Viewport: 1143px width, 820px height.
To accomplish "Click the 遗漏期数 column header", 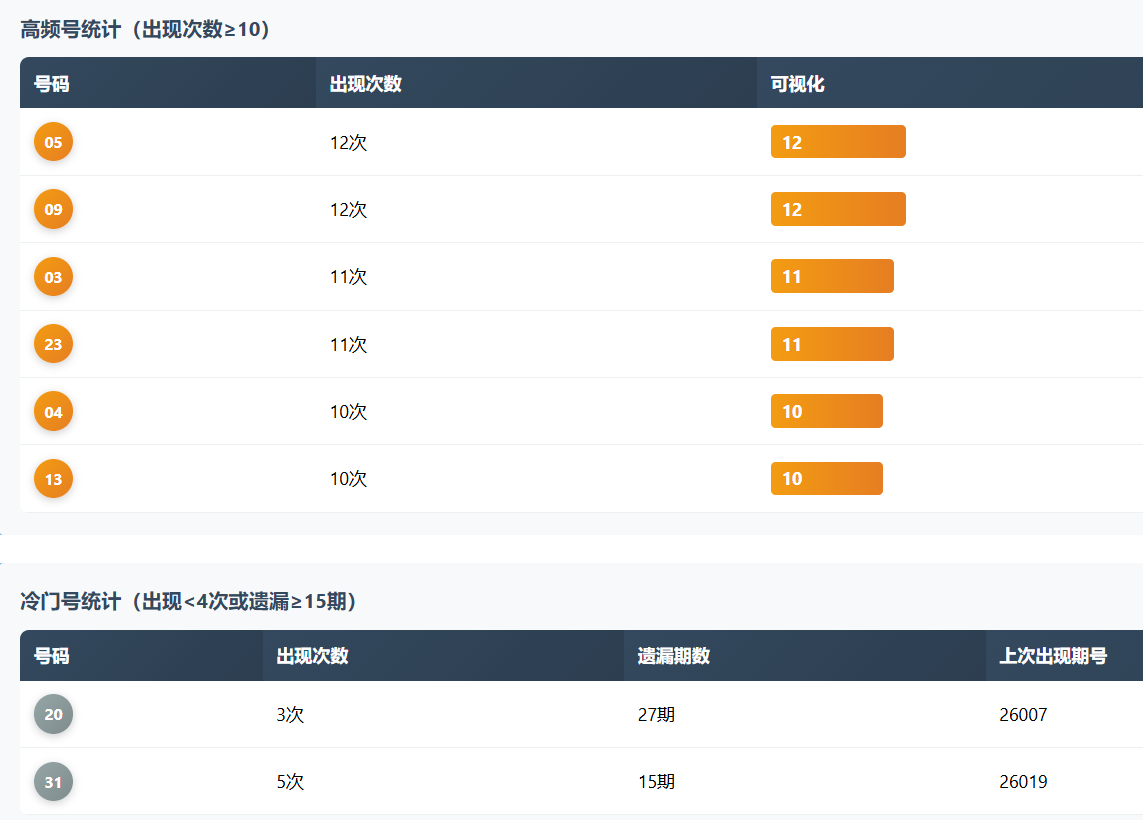I will pos(674,656).
